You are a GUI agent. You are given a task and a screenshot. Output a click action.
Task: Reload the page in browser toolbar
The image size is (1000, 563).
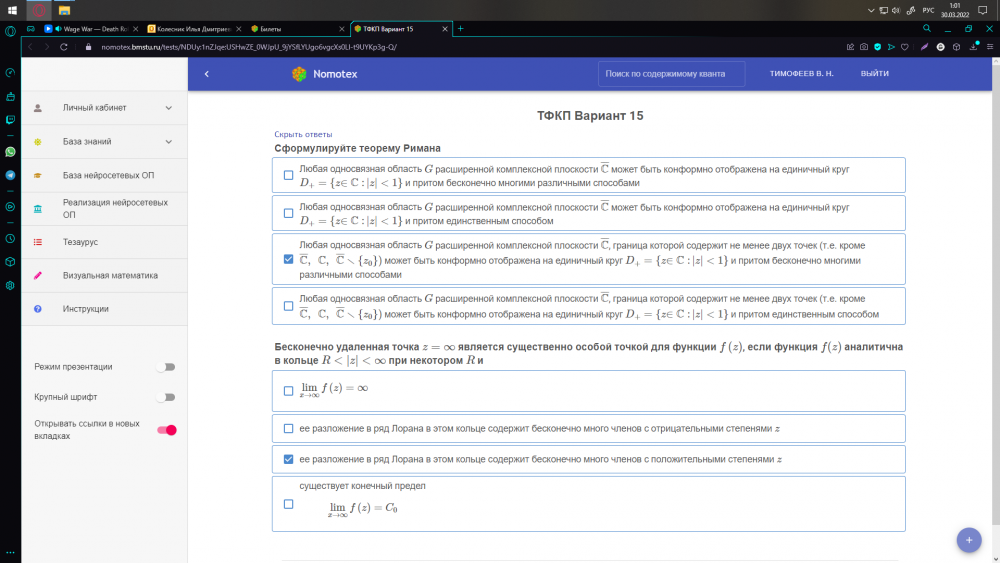(64, 47)
